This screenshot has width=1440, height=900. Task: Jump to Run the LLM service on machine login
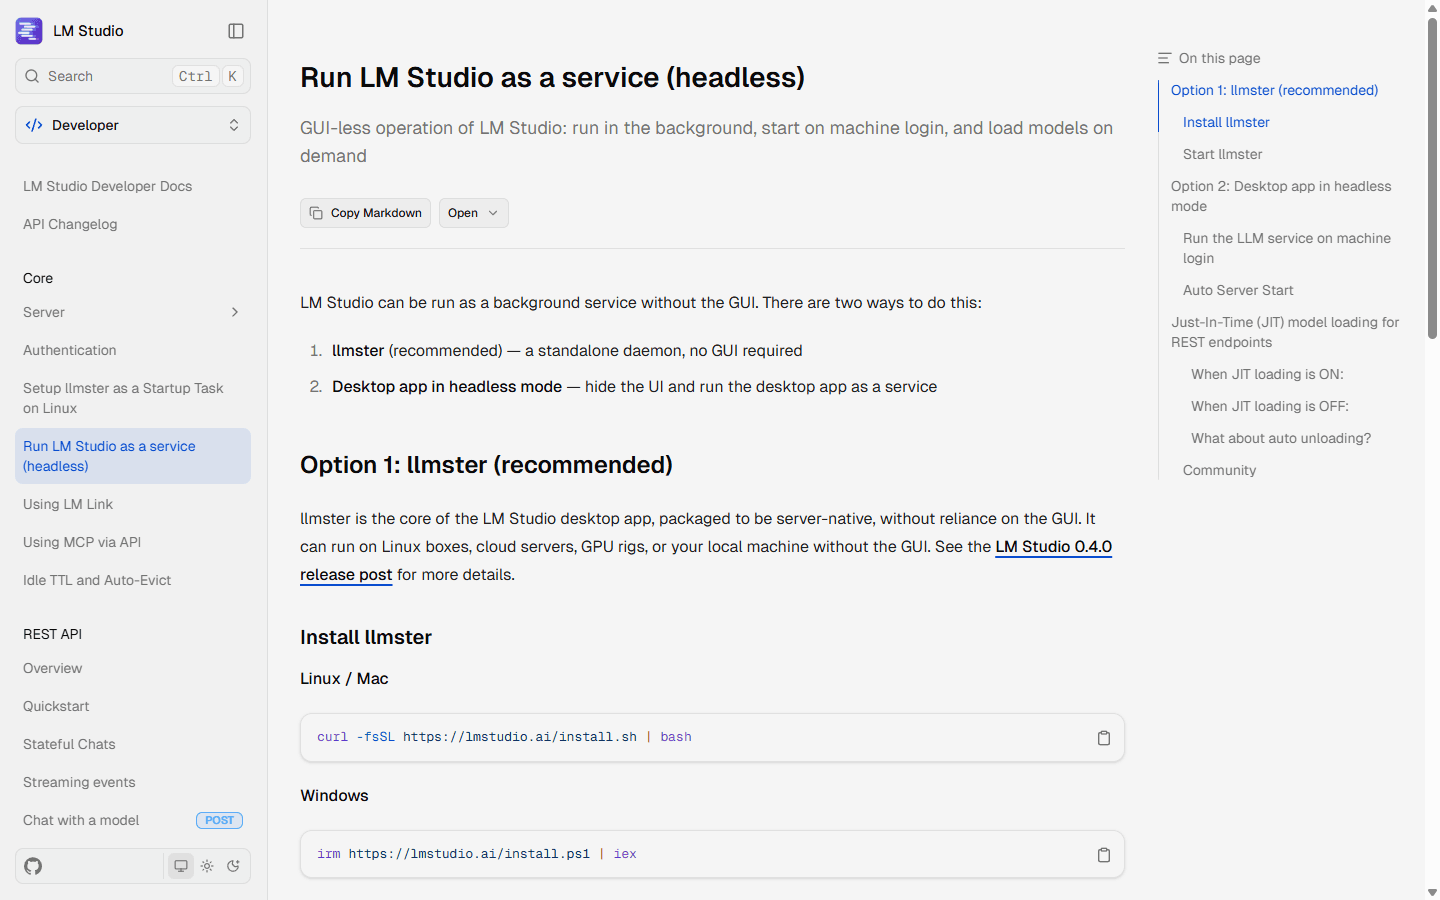pos(1287,248)
